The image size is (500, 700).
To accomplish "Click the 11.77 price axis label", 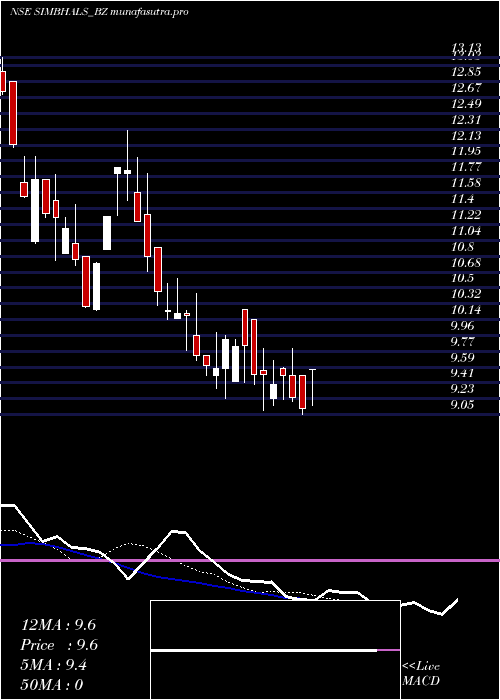I will tap(466, 167).
